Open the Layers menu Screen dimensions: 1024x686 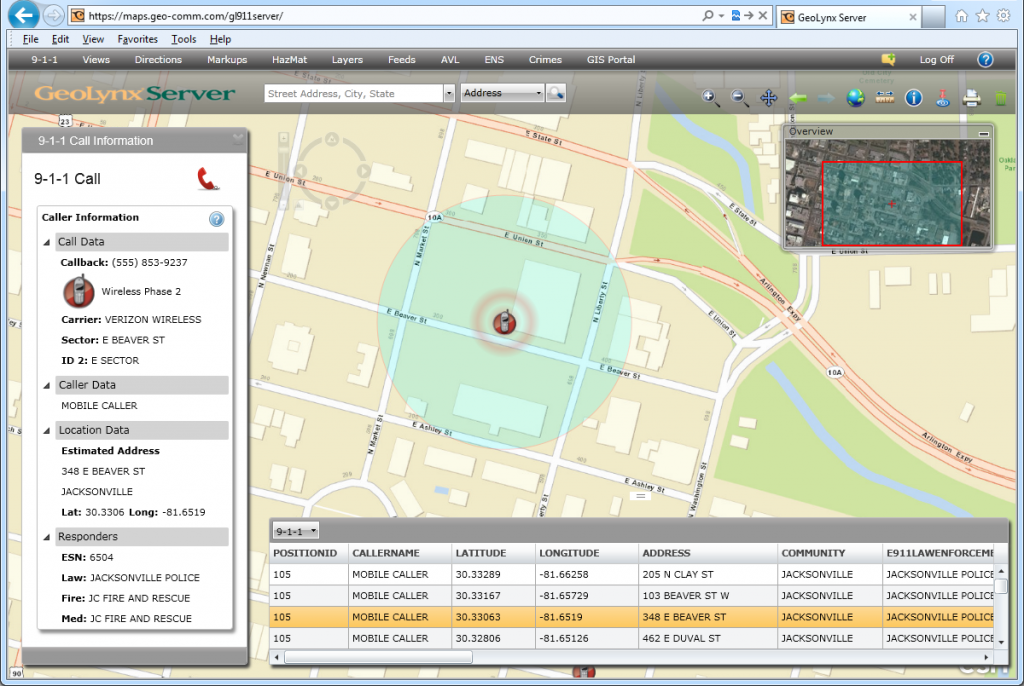pyautogui.click(x=347, y=59)
